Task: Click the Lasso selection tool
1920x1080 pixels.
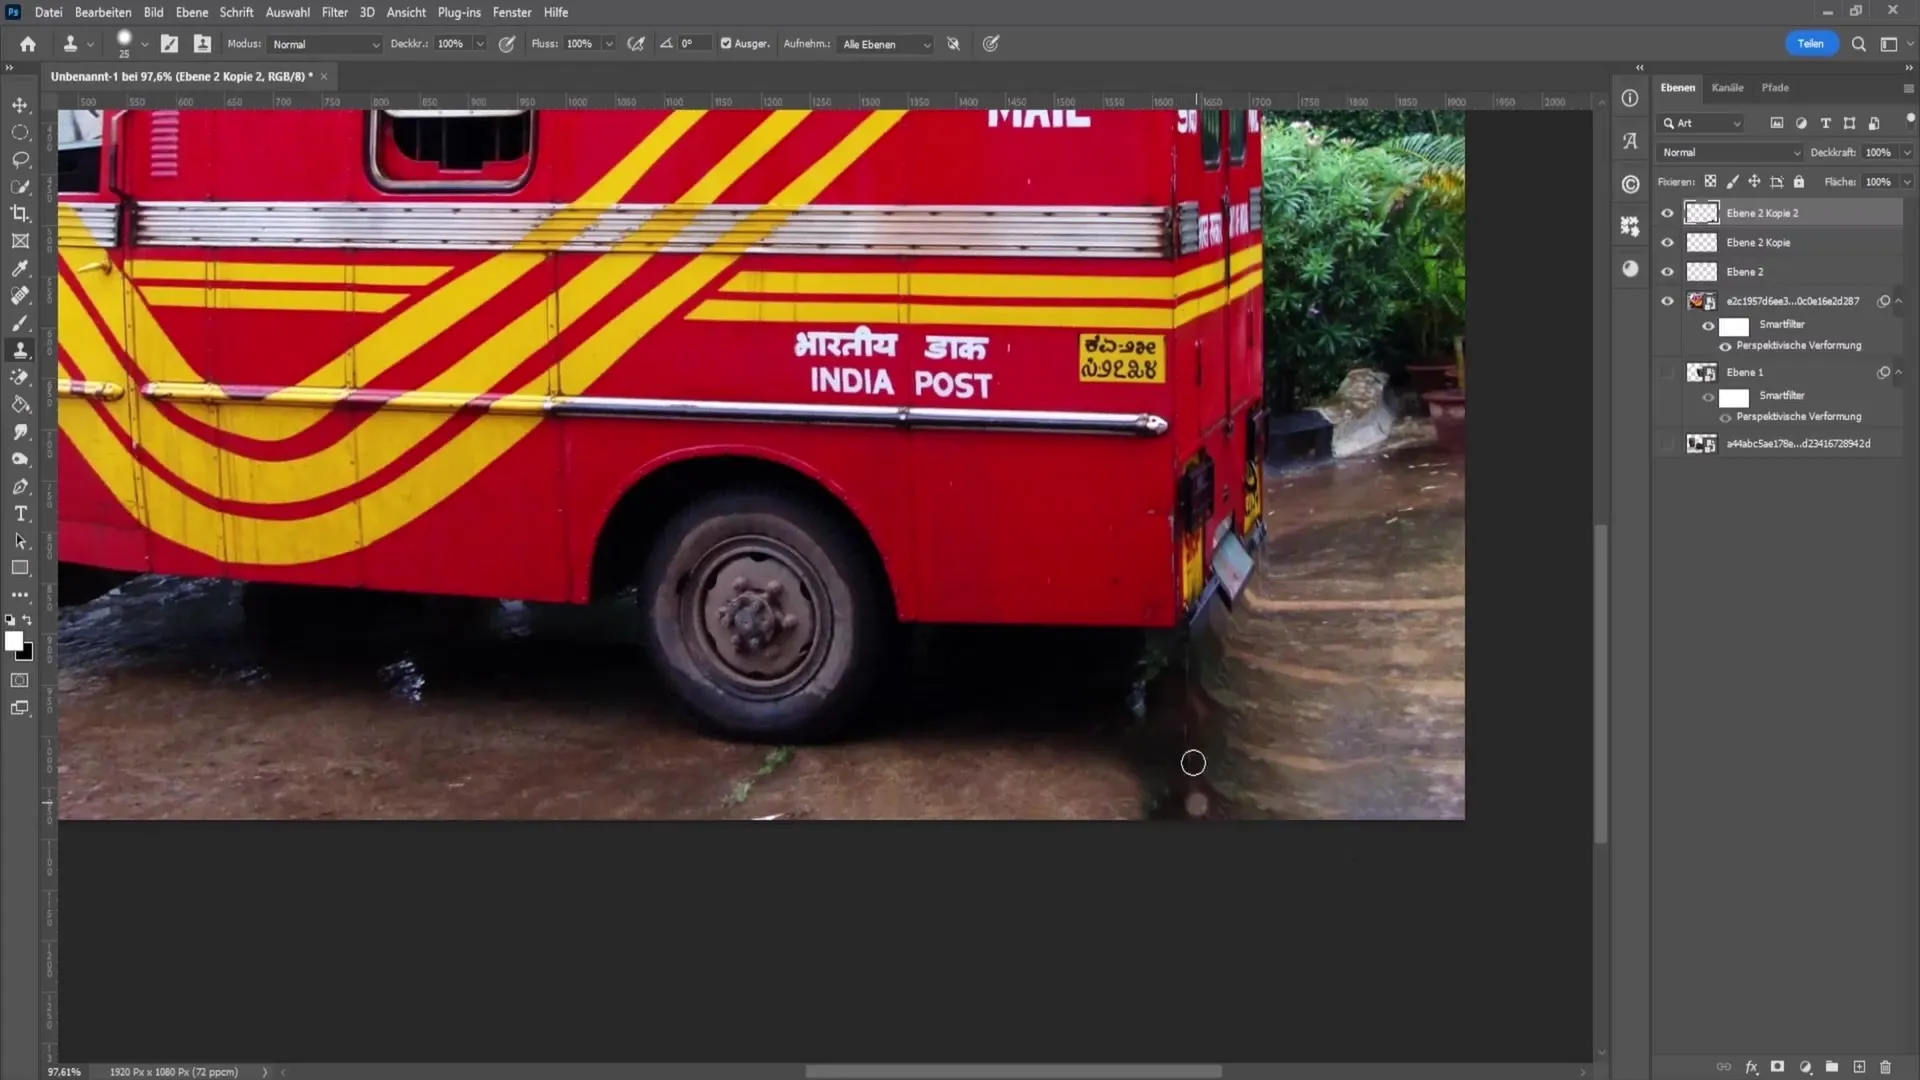Action: click(20, 157)
